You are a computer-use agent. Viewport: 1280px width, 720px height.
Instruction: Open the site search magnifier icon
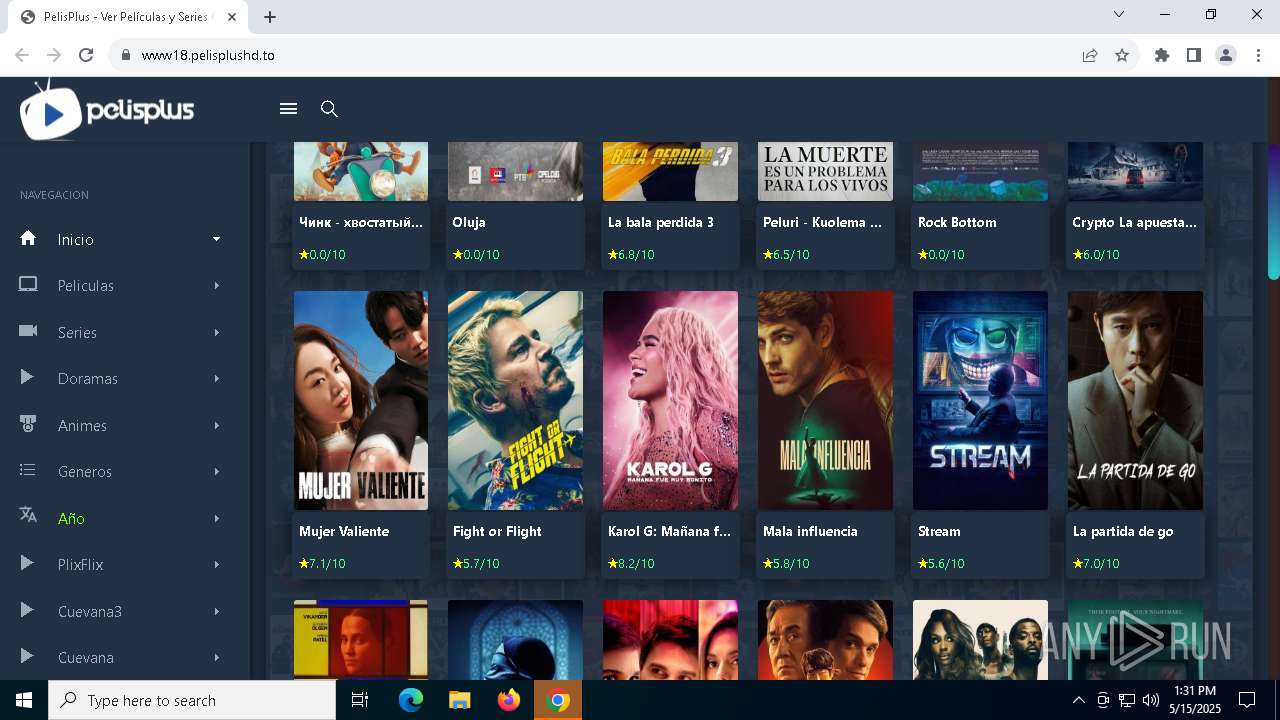pos(329,109)
